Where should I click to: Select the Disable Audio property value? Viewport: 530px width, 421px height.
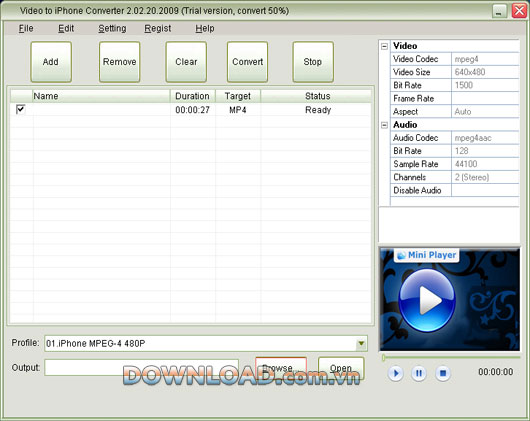point(485,191)
